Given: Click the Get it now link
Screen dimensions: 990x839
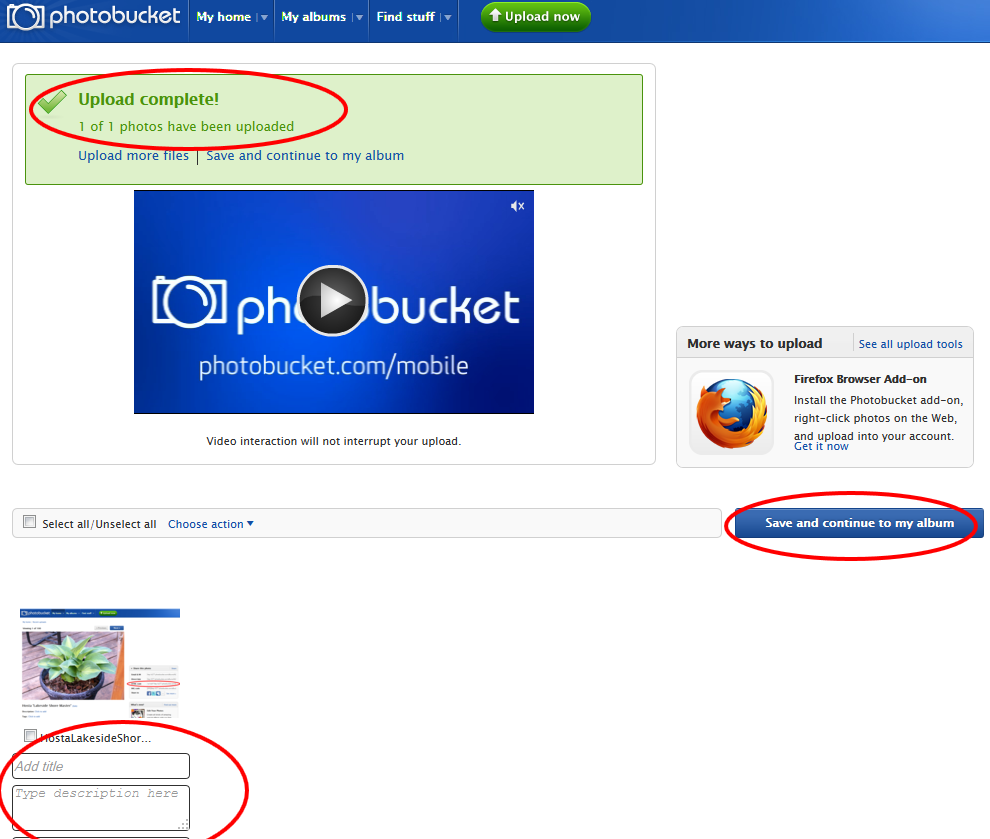Looking at the screenshot, I should coord(821,446).
